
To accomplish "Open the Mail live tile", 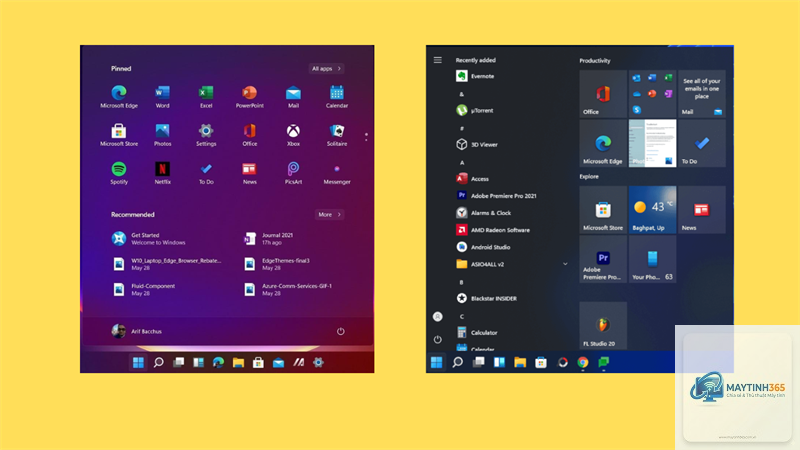I will [x=702, y=94].
